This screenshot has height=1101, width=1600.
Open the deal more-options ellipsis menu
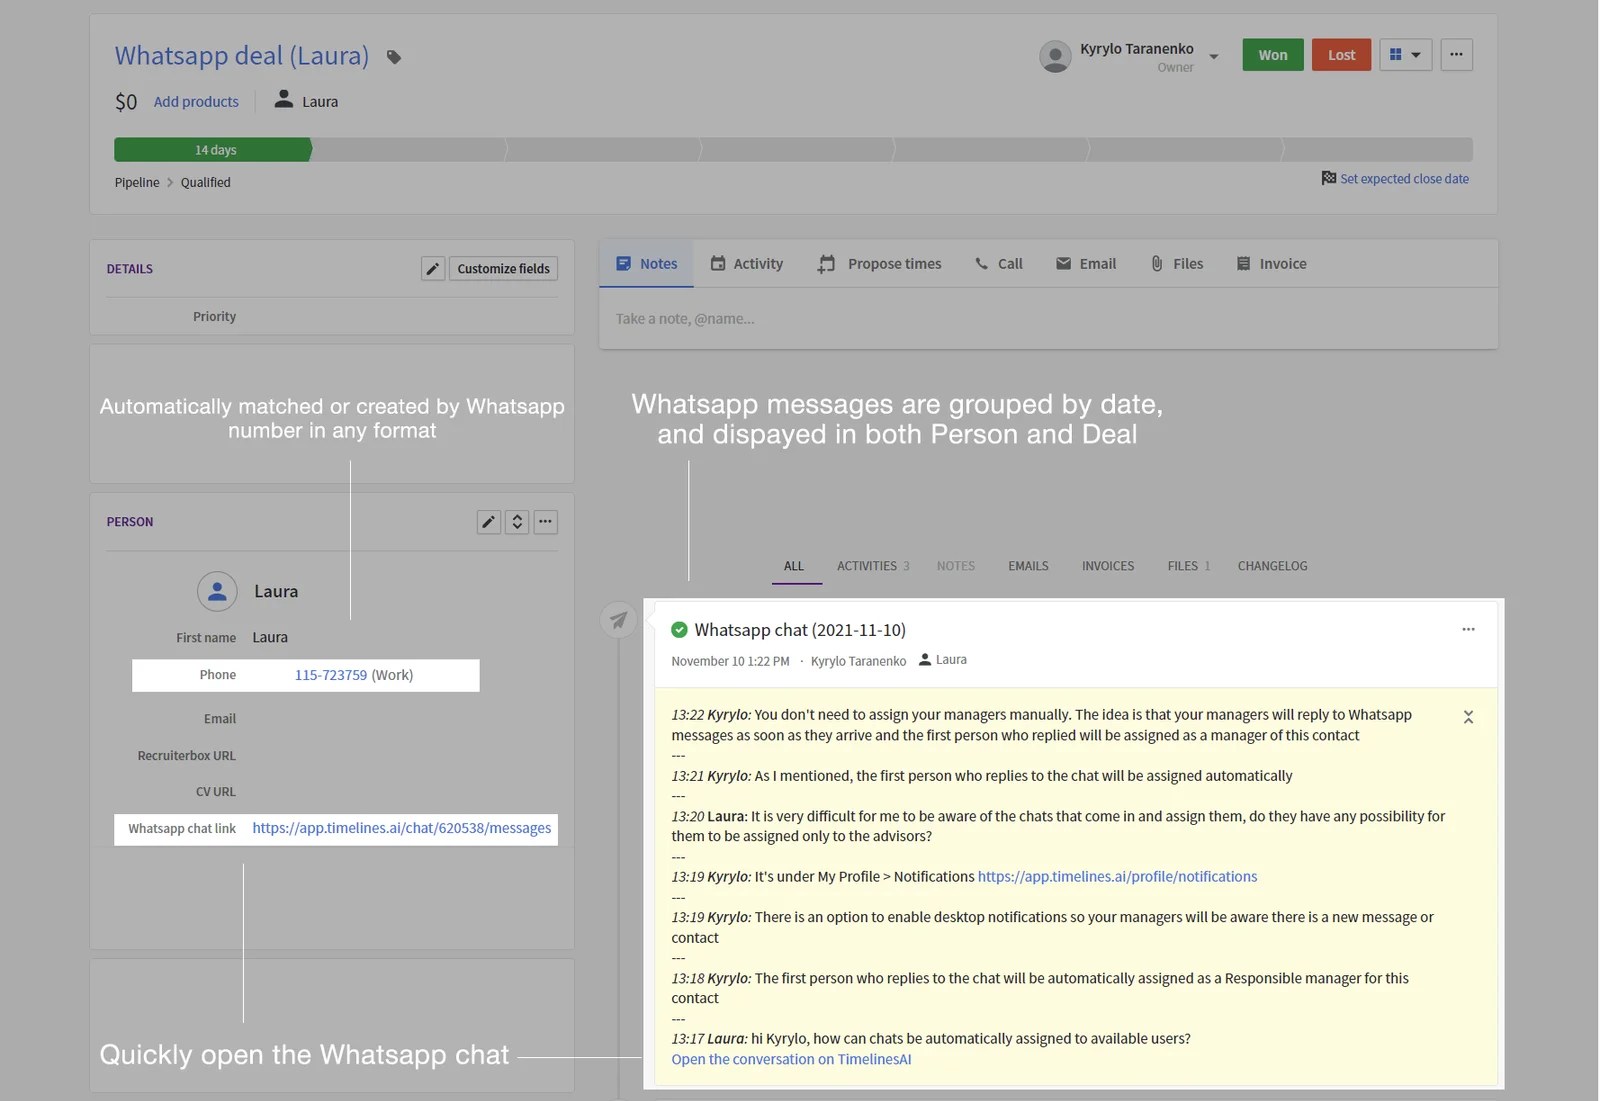pyautogui.click(x=1456, y=55)
